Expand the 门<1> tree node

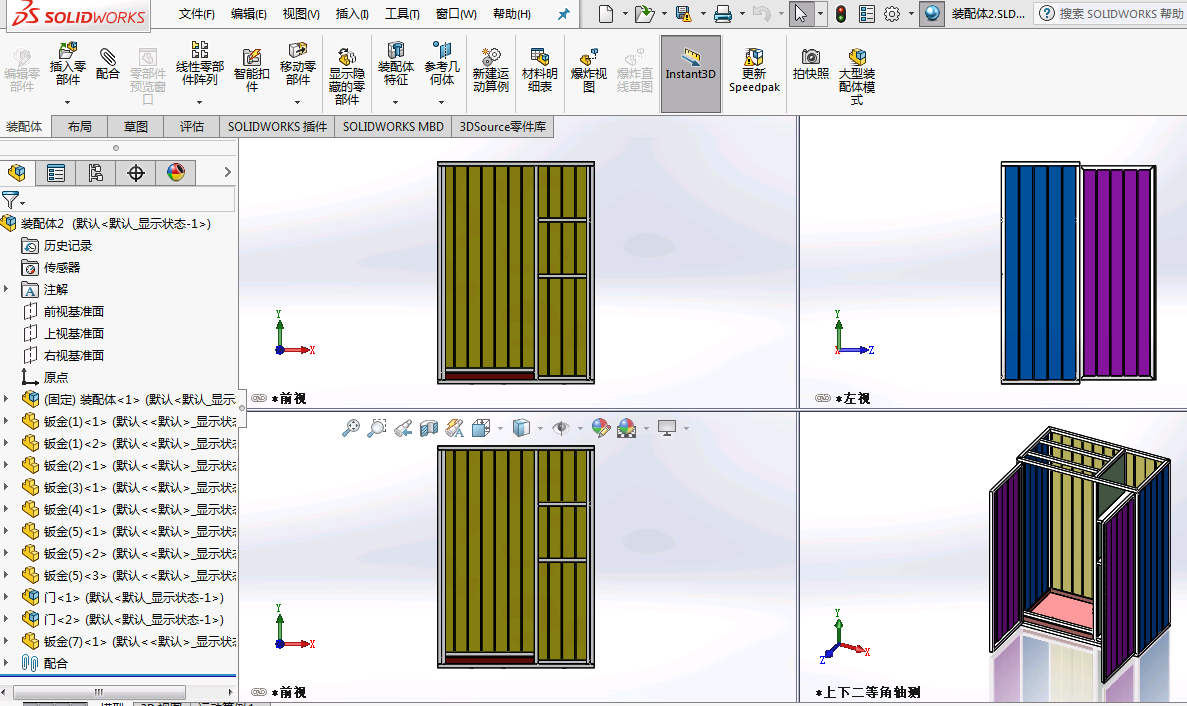[x=6, y=597]
